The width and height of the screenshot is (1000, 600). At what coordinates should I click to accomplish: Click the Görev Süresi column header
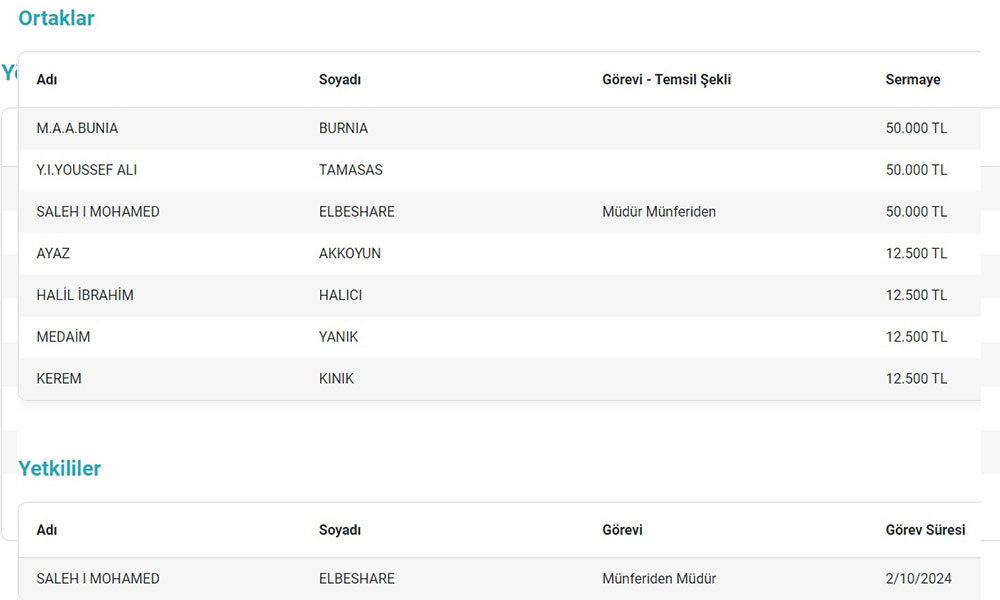coord(925,530)
